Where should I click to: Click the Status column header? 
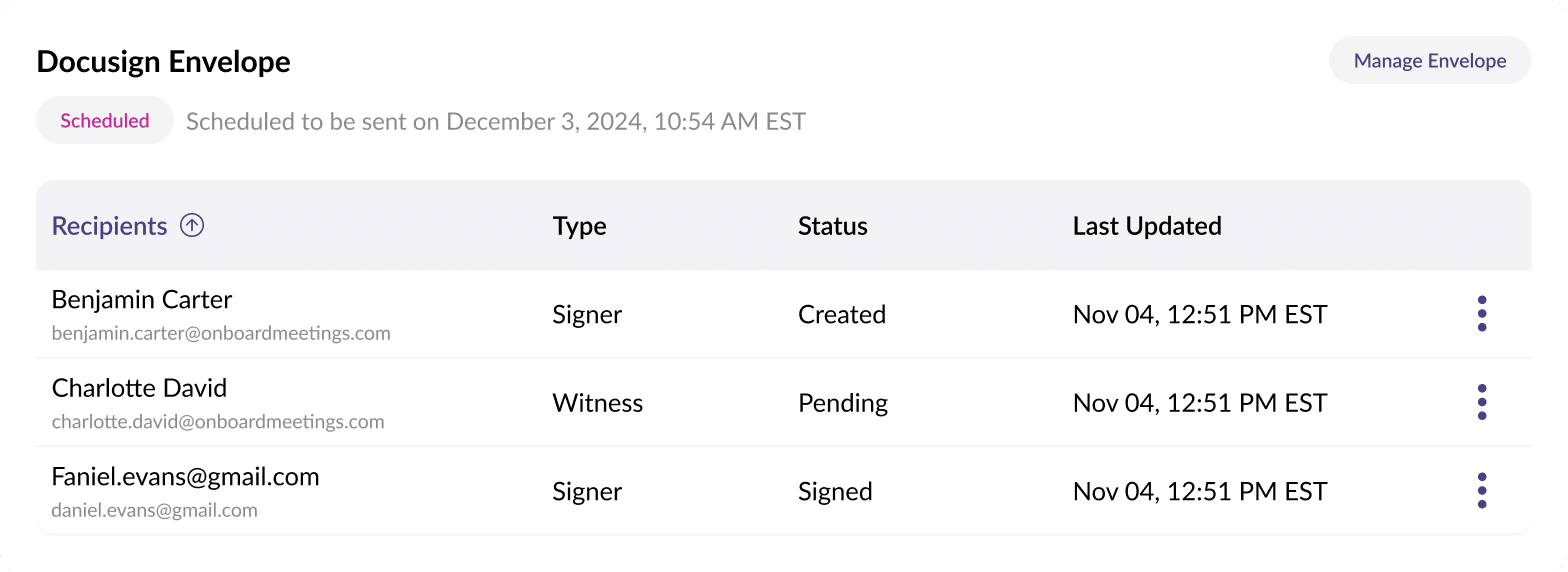pos(832,226)
